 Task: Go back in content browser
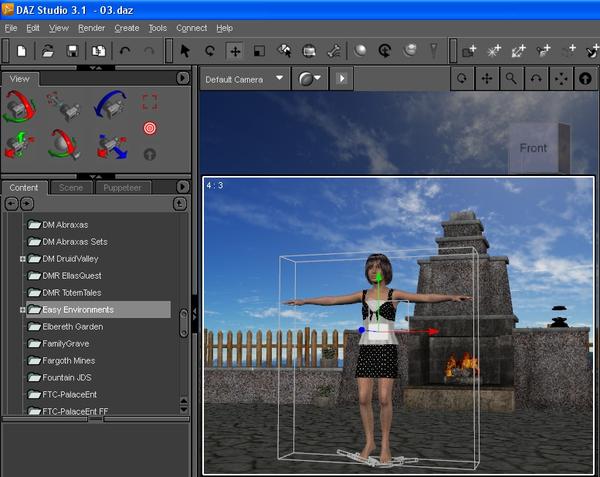click(11, 203)
